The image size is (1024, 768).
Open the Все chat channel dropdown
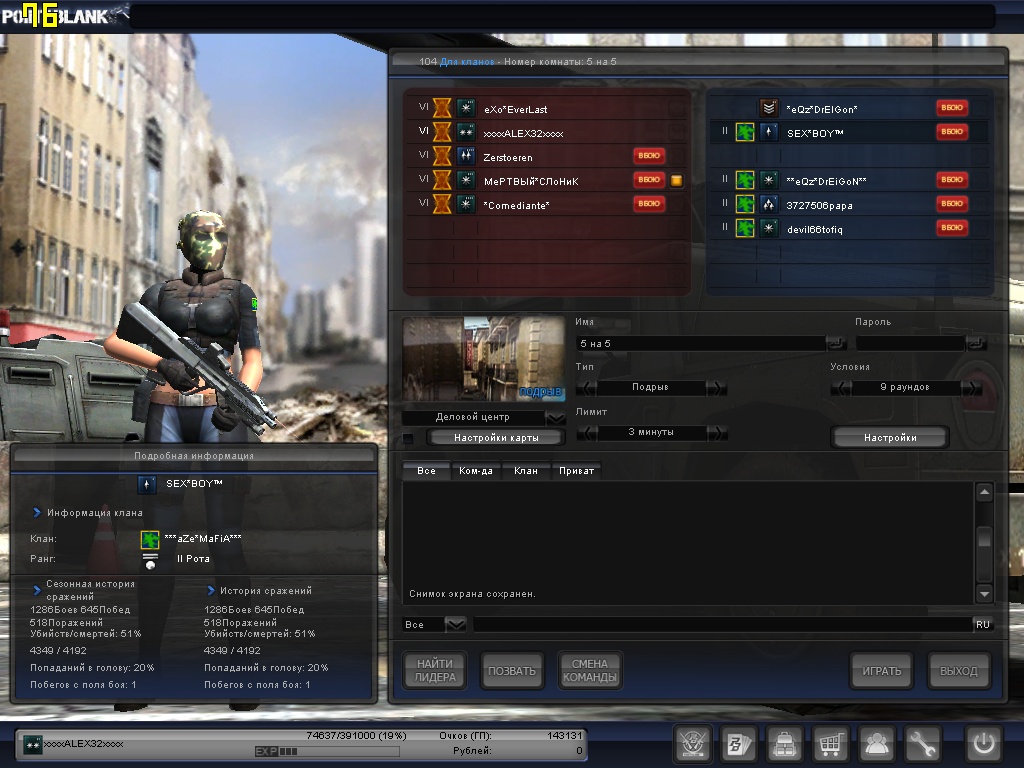coord(455,624)
